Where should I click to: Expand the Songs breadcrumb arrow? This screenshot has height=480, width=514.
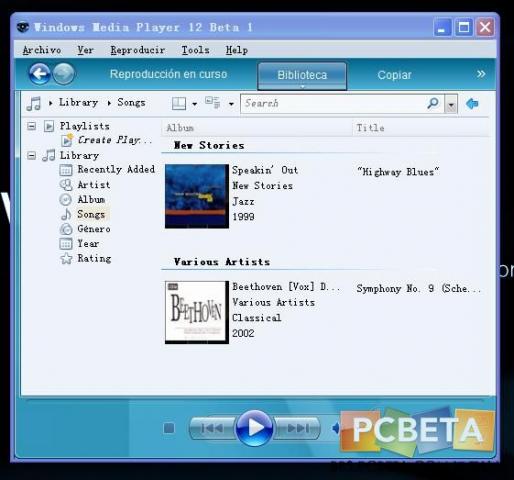[109, 103]
